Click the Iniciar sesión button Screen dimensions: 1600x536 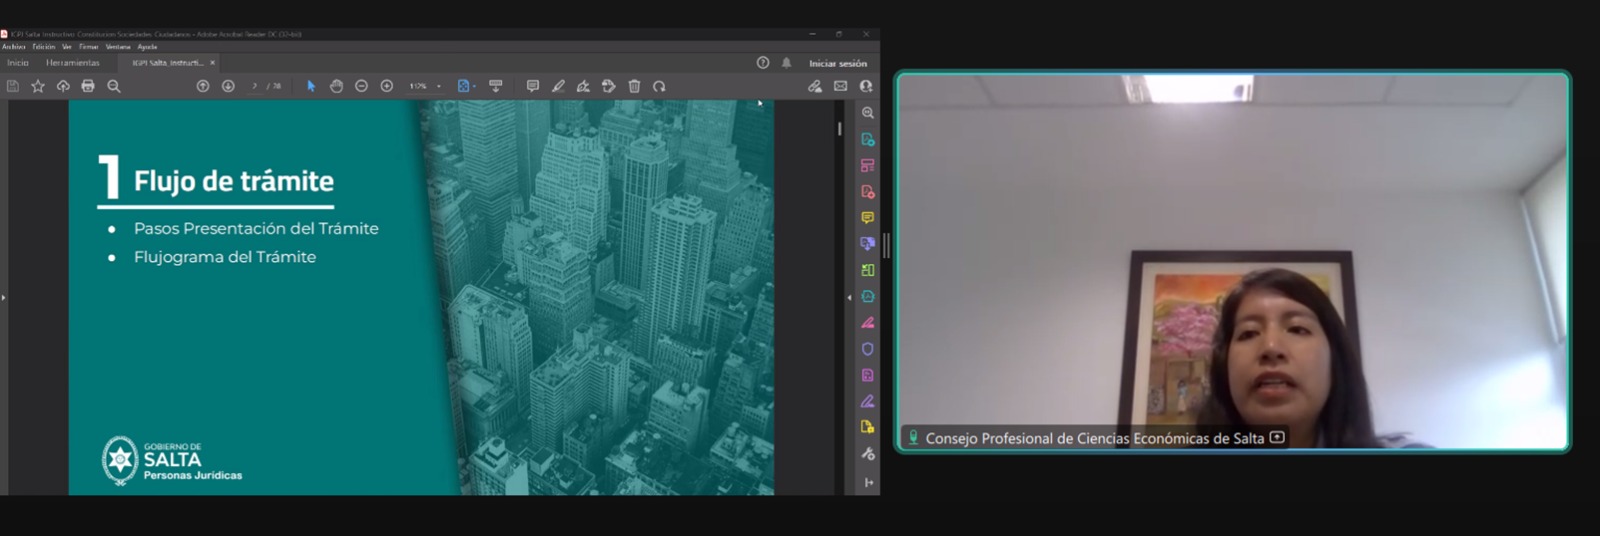[x=838, y=63]
